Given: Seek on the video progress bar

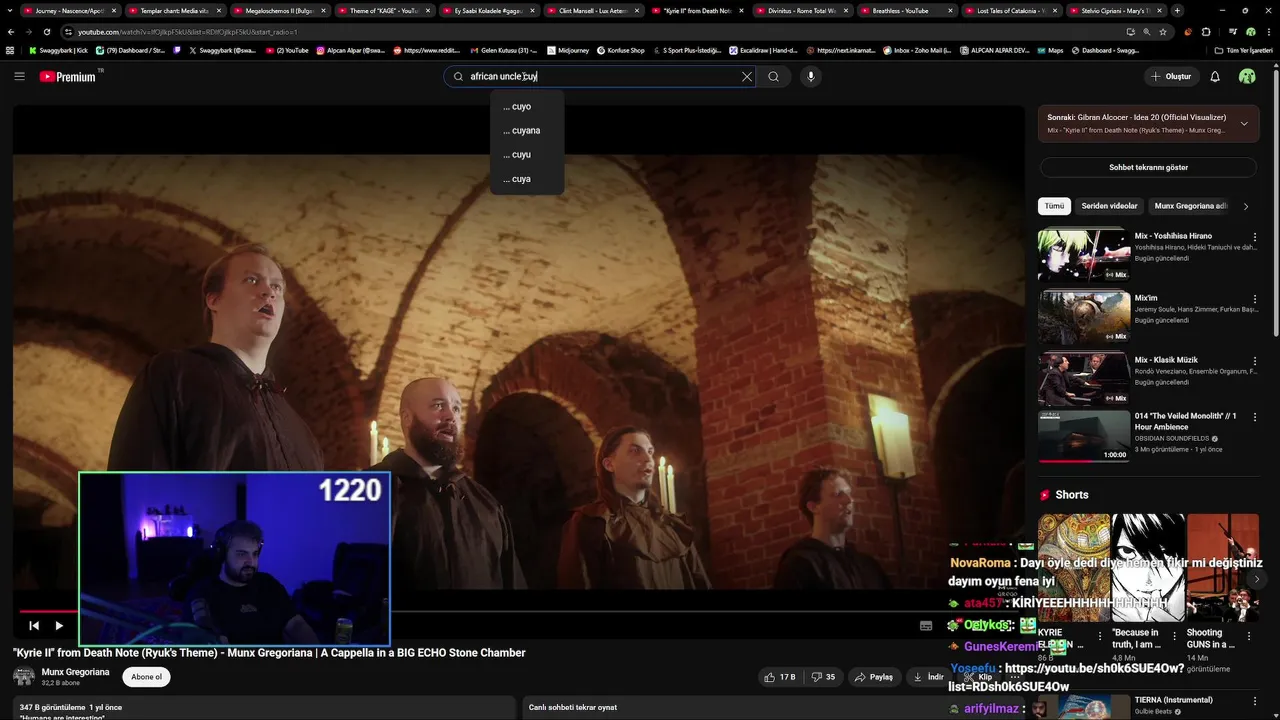Looking at the screenshot, I should pos(518,611).
